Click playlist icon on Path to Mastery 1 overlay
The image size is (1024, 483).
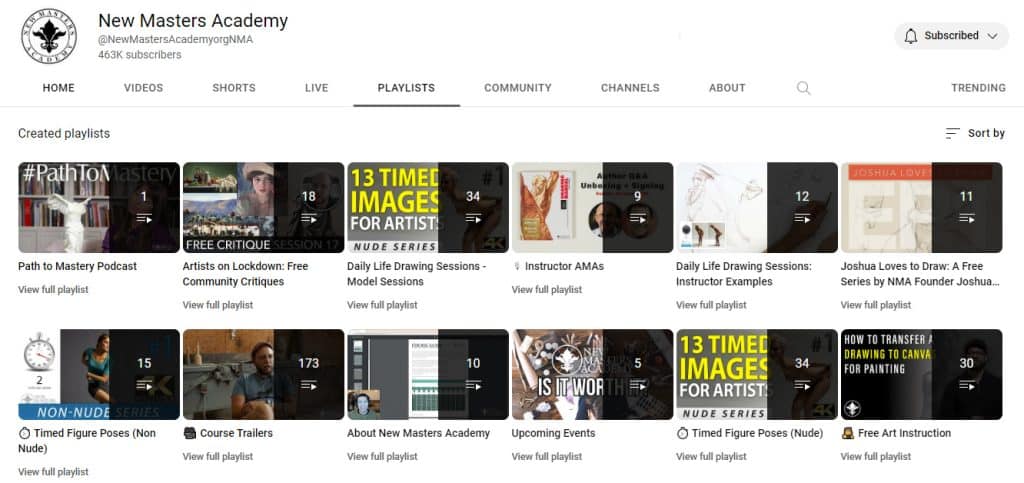pyautogui.click(x=144, y=219)
